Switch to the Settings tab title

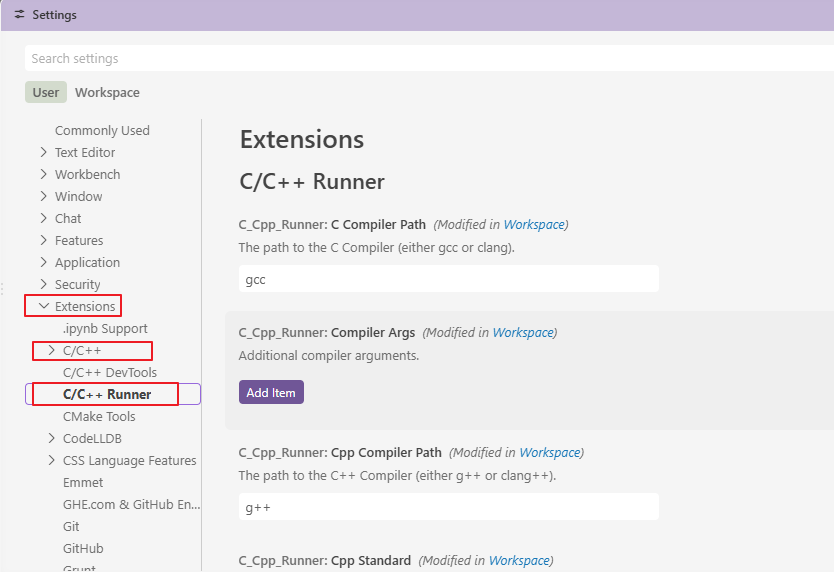tap(54, 15)
